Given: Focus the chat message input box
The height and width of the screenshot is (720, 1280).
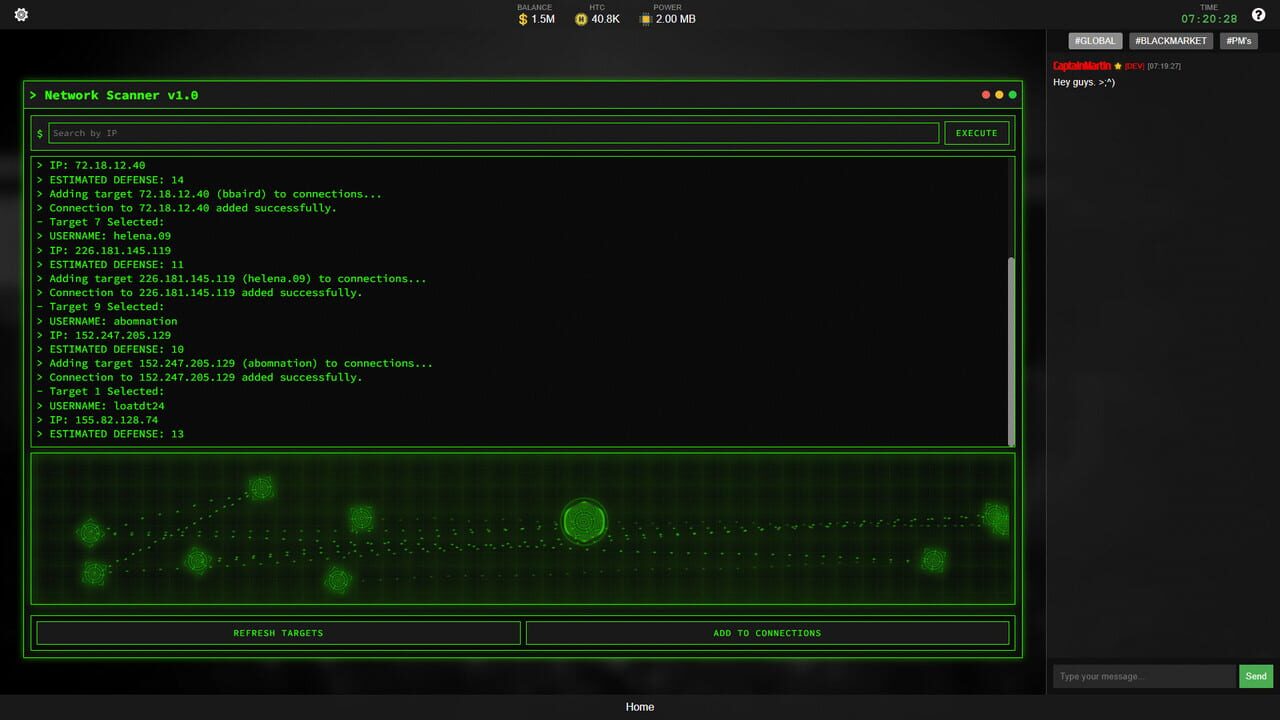Looking at the screenshot, I should pyautogui.click(x=1144, y=676).
